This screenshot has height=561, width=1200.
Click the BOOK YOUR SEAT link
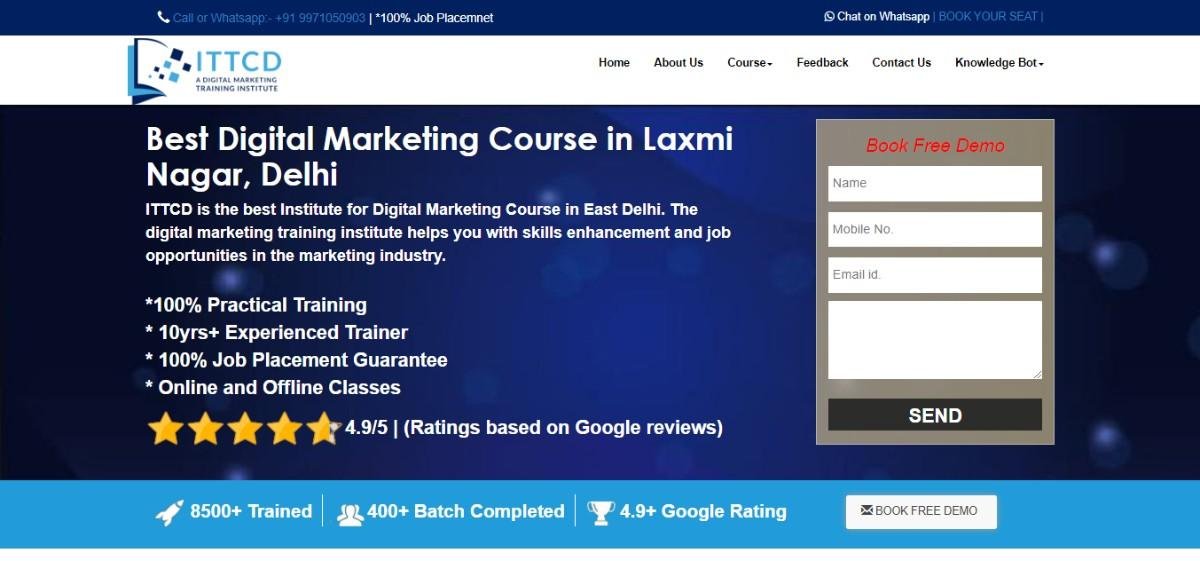pos(988,17)
